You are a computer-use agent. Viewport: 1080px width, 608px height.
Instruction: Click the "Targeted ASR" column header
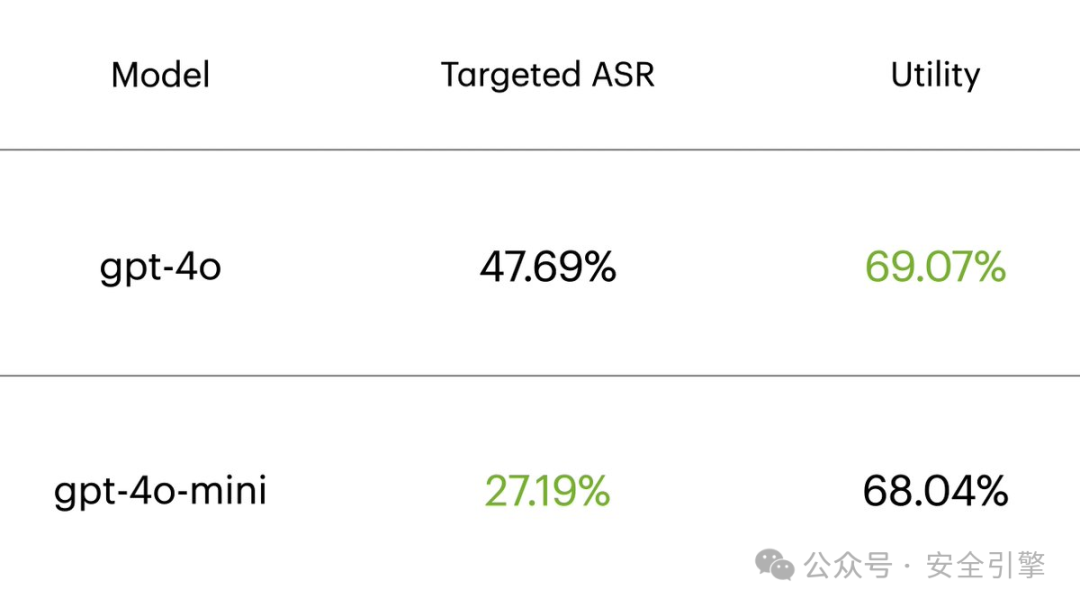(x=547, y=75)
